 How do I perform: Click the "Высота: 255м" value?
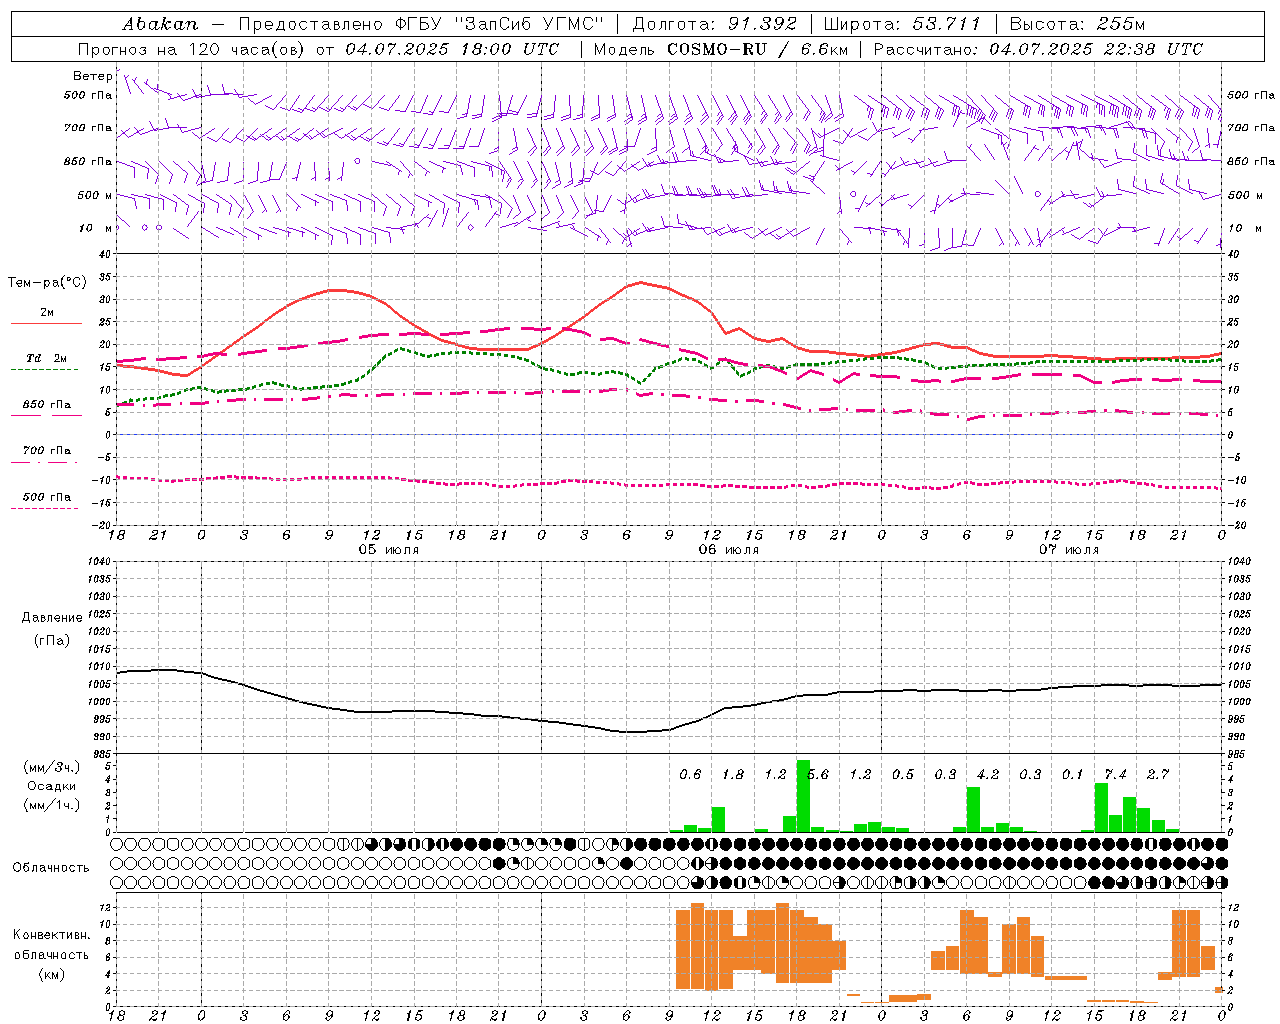pyautogui.click(x=1077, y=24)
